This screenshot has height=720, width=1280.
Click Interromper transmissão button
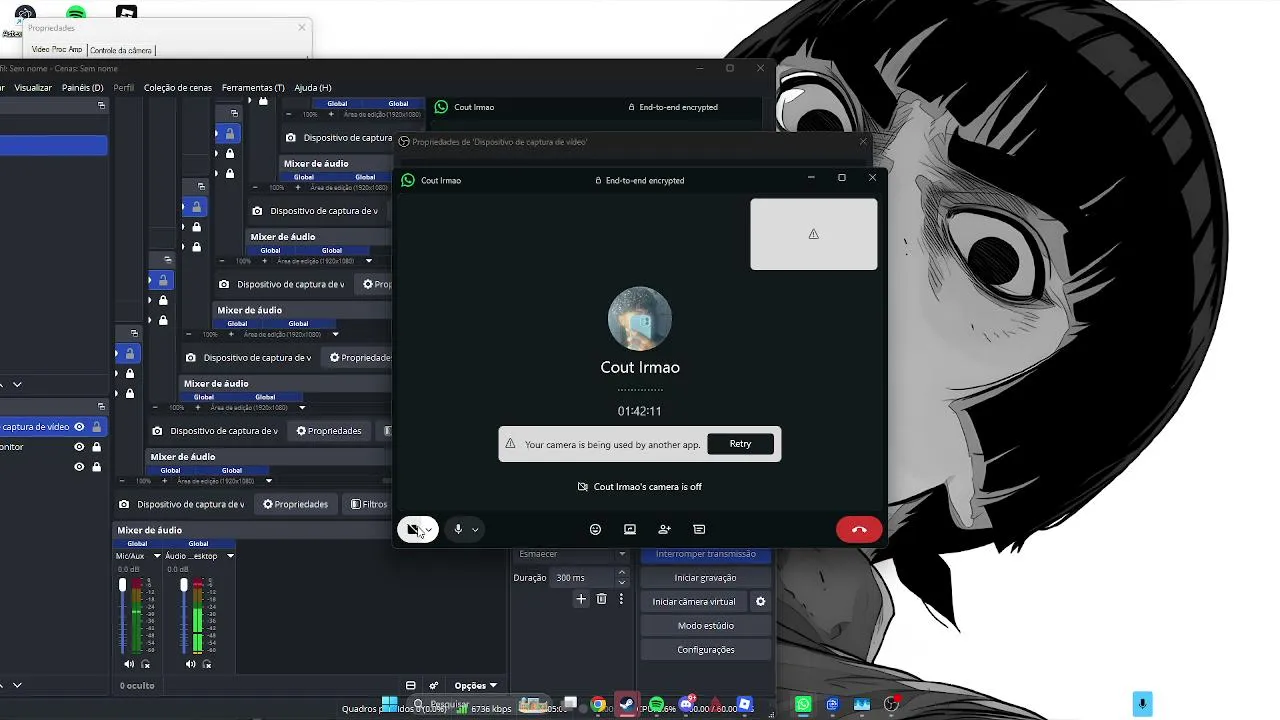click(x=706, y=554)
